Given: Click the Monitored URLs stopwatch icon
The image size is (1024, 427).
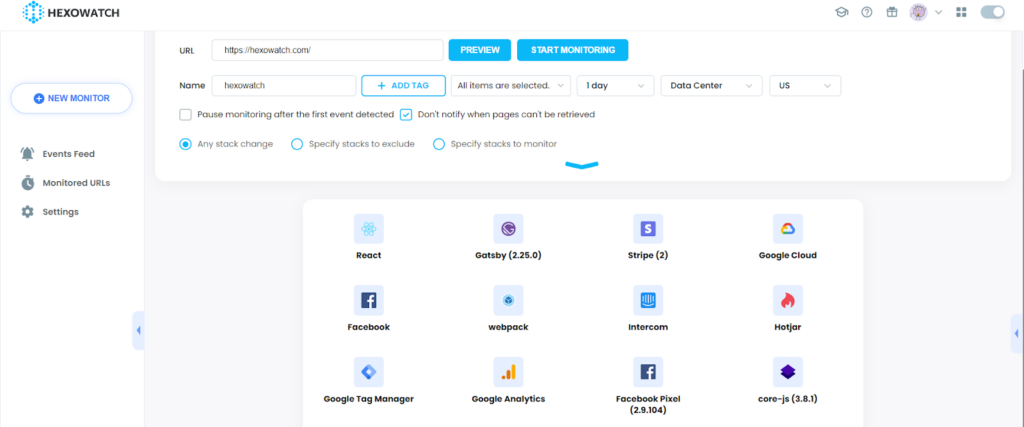Looking at the screenshot, I should point(27,183).
